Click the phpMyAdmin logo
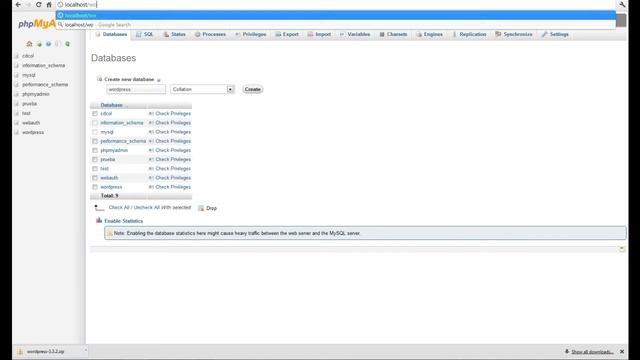 (36, 24)
